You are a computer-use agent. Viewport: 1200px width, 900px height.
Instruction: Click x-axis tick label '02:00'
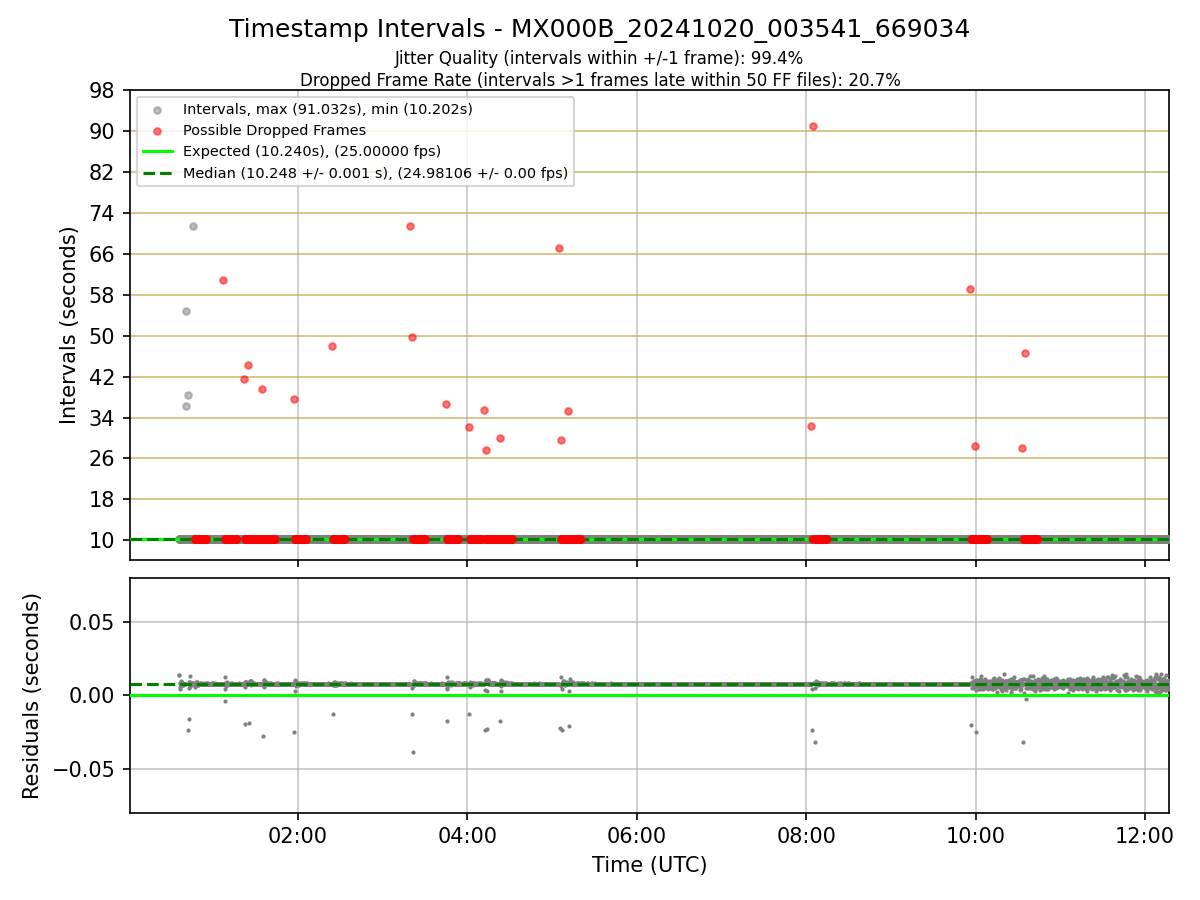(x=297, y=836)
